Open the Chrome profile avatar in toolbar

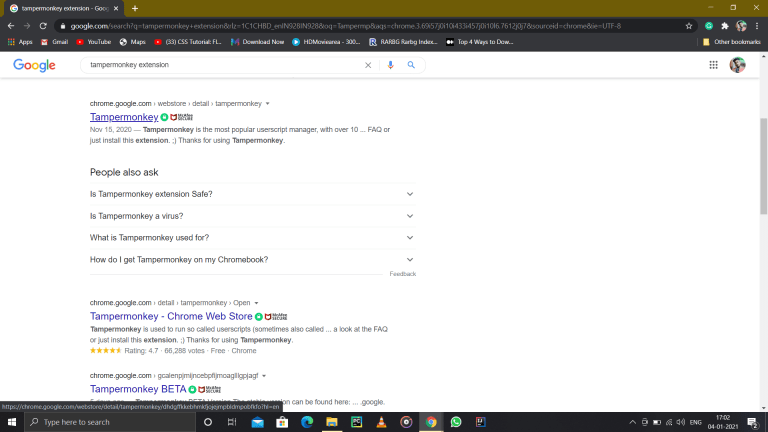point(741,26)
